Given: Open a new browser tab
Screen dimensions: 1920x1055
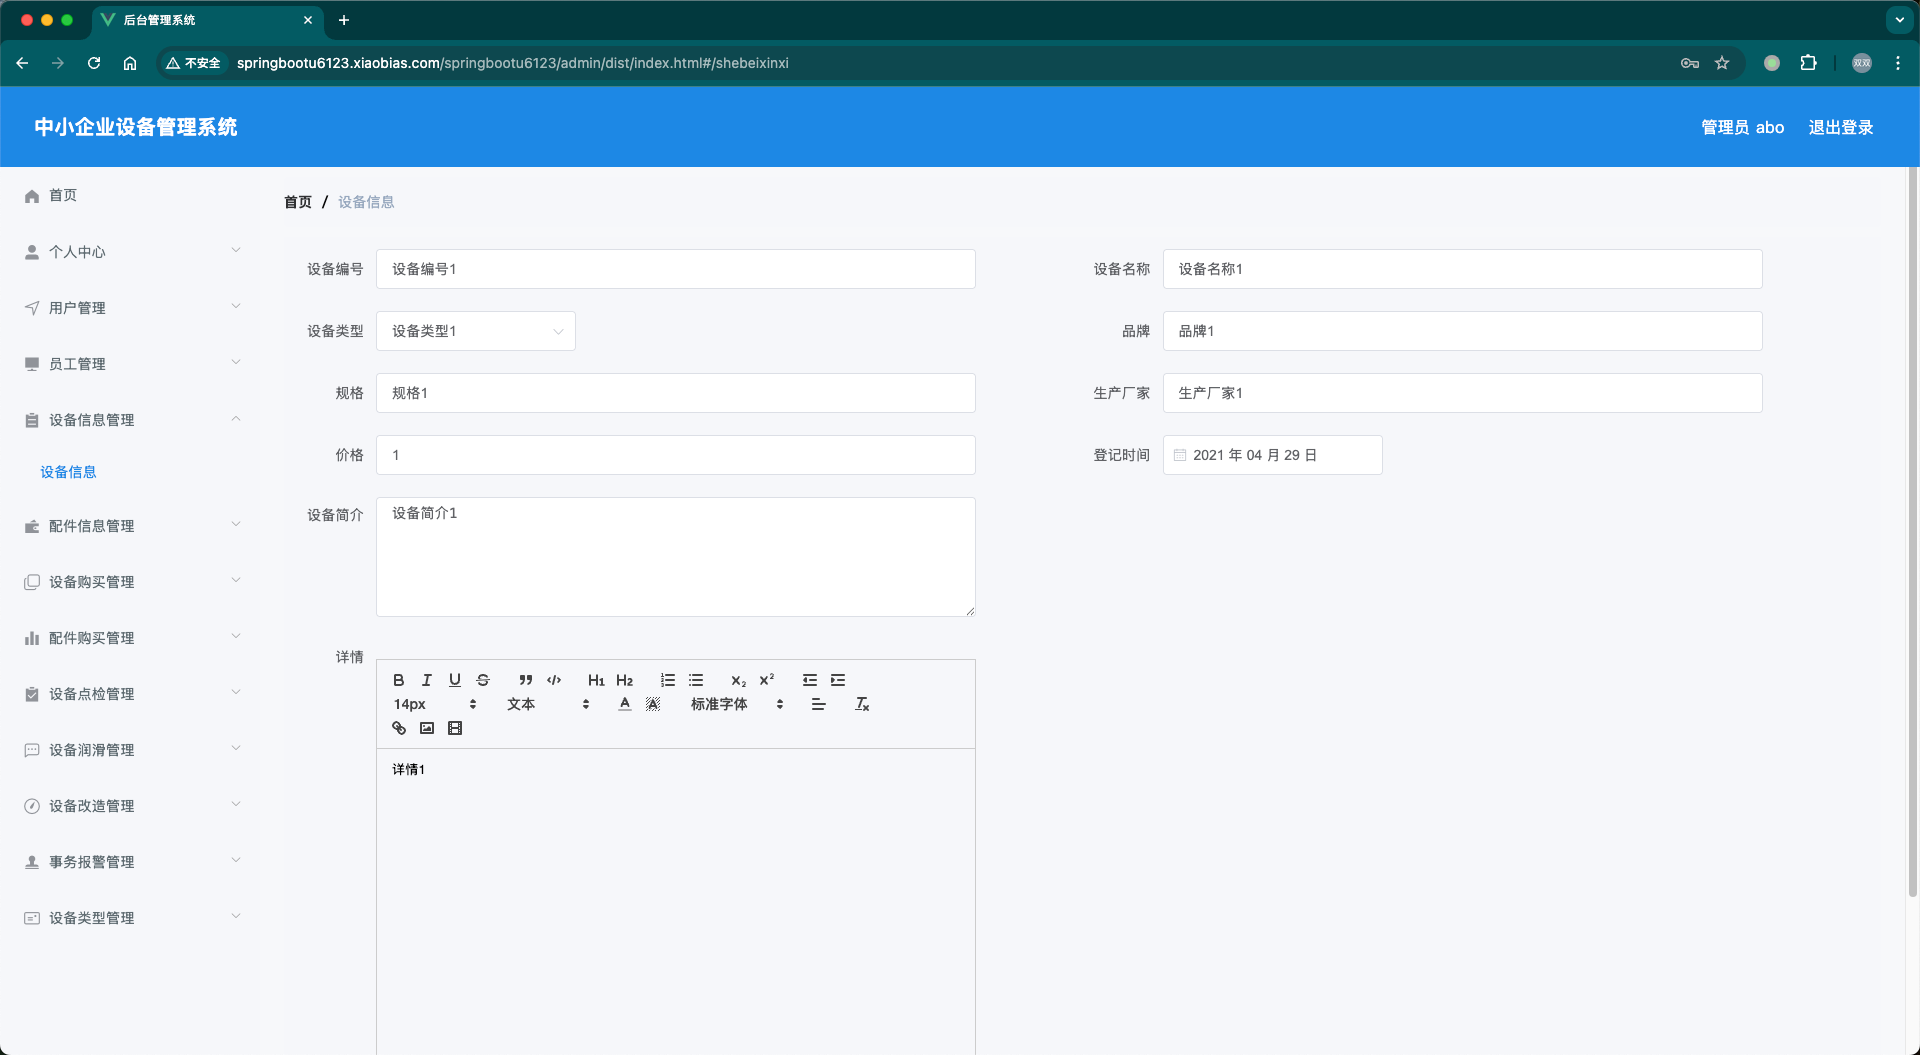Looking at the screenshot, I should click(344, 20).
